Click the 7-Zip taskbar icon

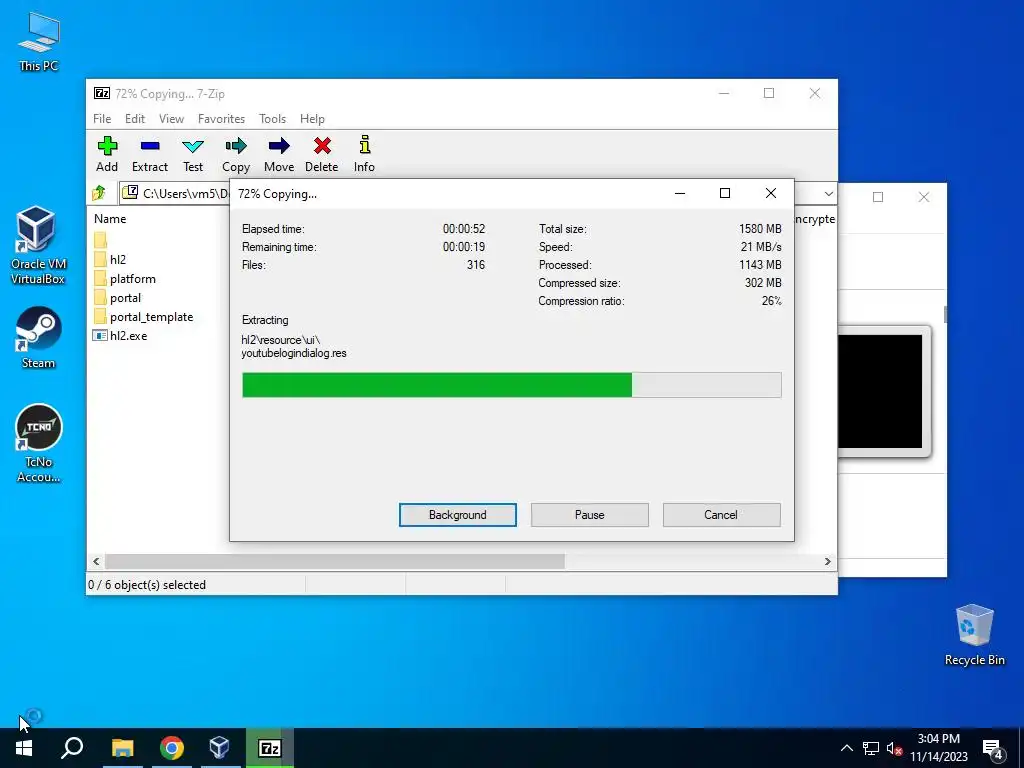pos(270,748)
